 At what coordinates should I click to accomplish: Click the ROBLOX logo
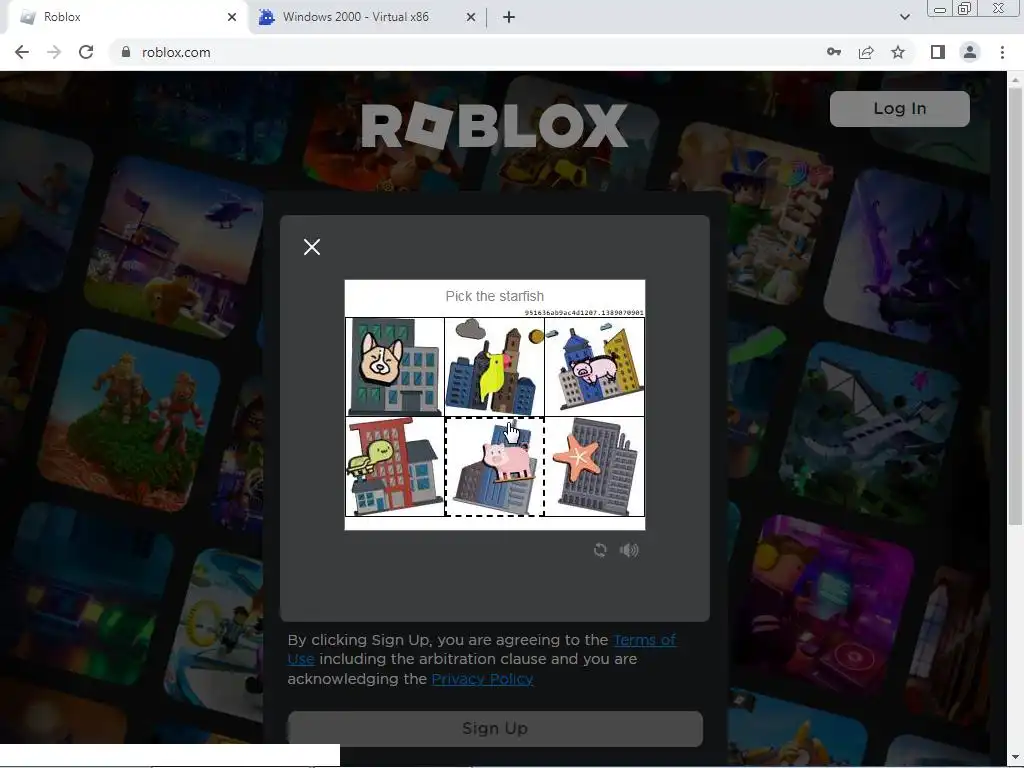point(494,125)
